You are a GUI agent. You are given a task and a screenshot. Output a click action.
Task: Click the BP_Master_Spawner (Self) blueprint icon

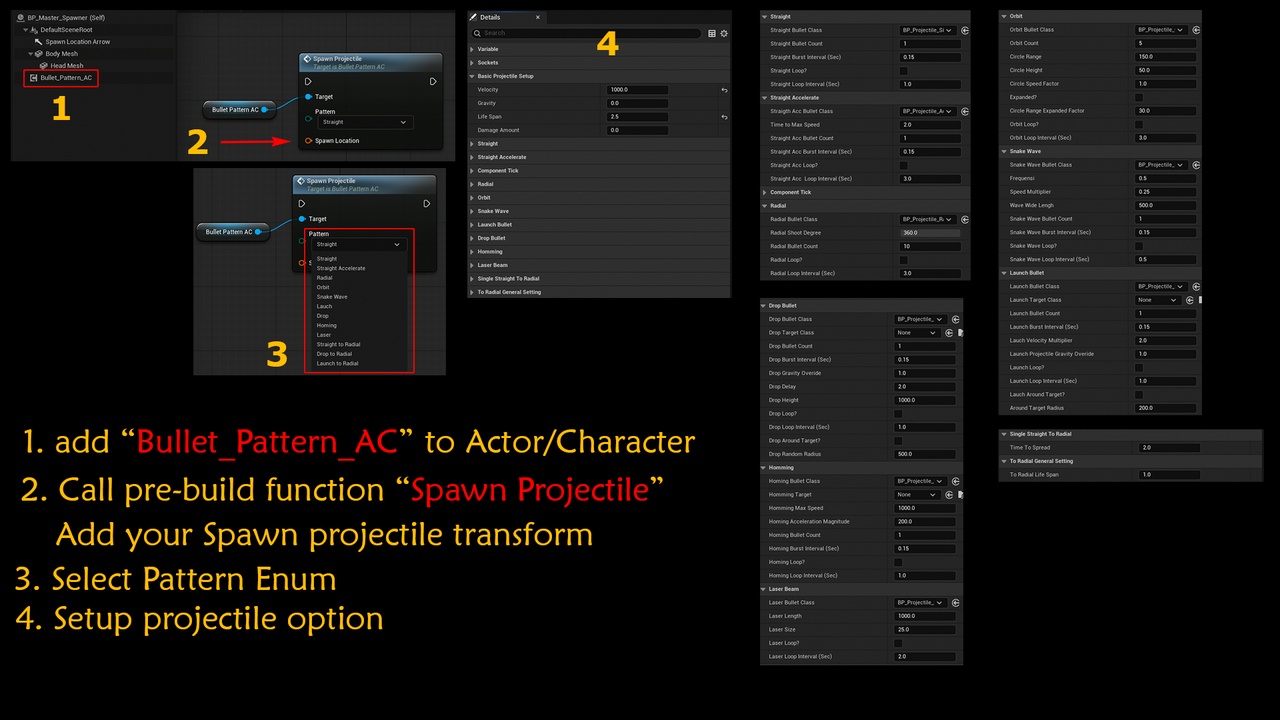point(21,18)
